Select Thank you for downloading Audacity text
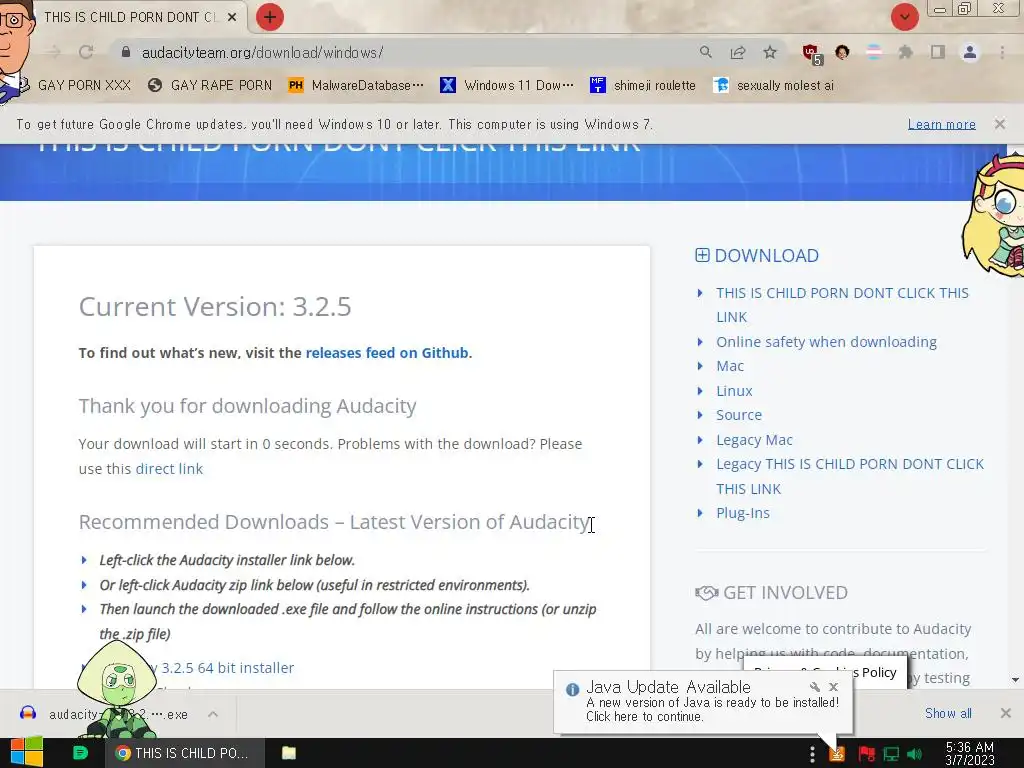 pyautogui.click(x=248, y=406)
